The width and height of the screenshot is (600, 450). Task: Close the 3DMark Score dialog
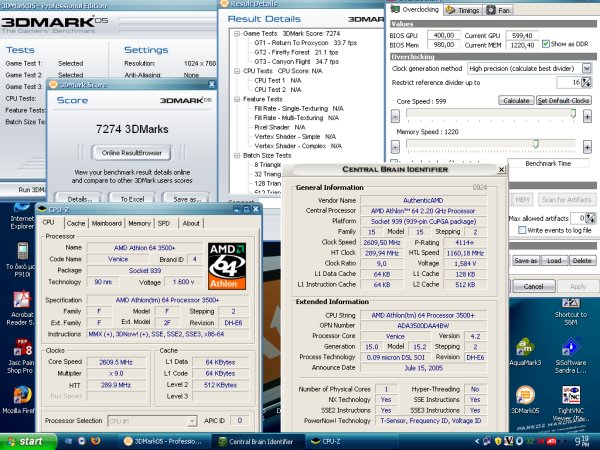(x=212, y=84)
